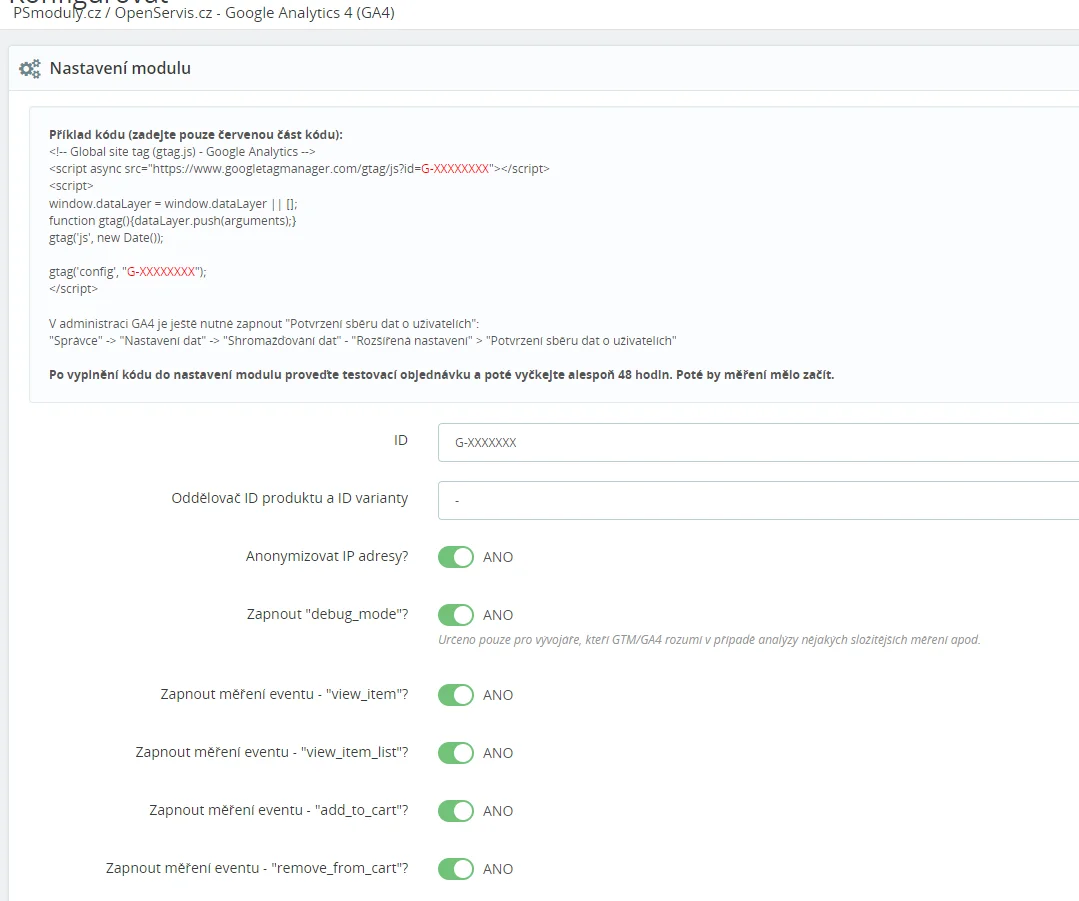Click red G-XXXXXXXX in the gtag config line
The height and width of the screenshot is (901, 1079).
point(161,271)
